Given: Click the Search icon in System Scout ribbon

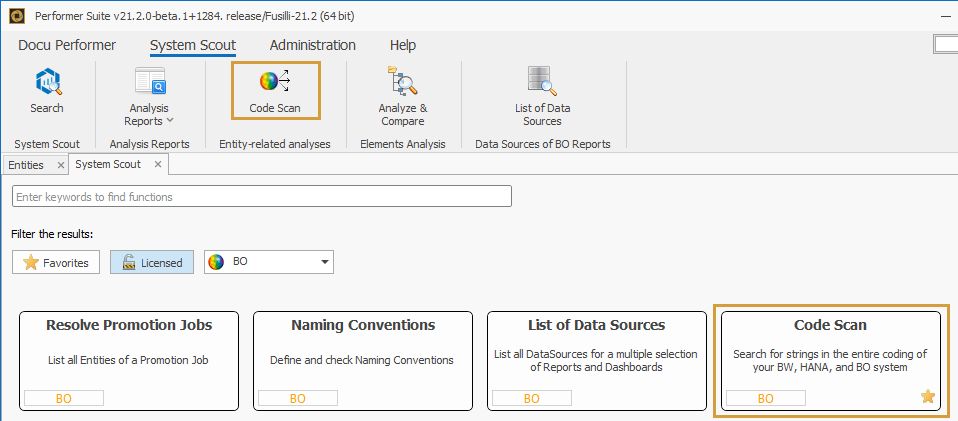Looking at the screenshot, I should pos(47,83).
